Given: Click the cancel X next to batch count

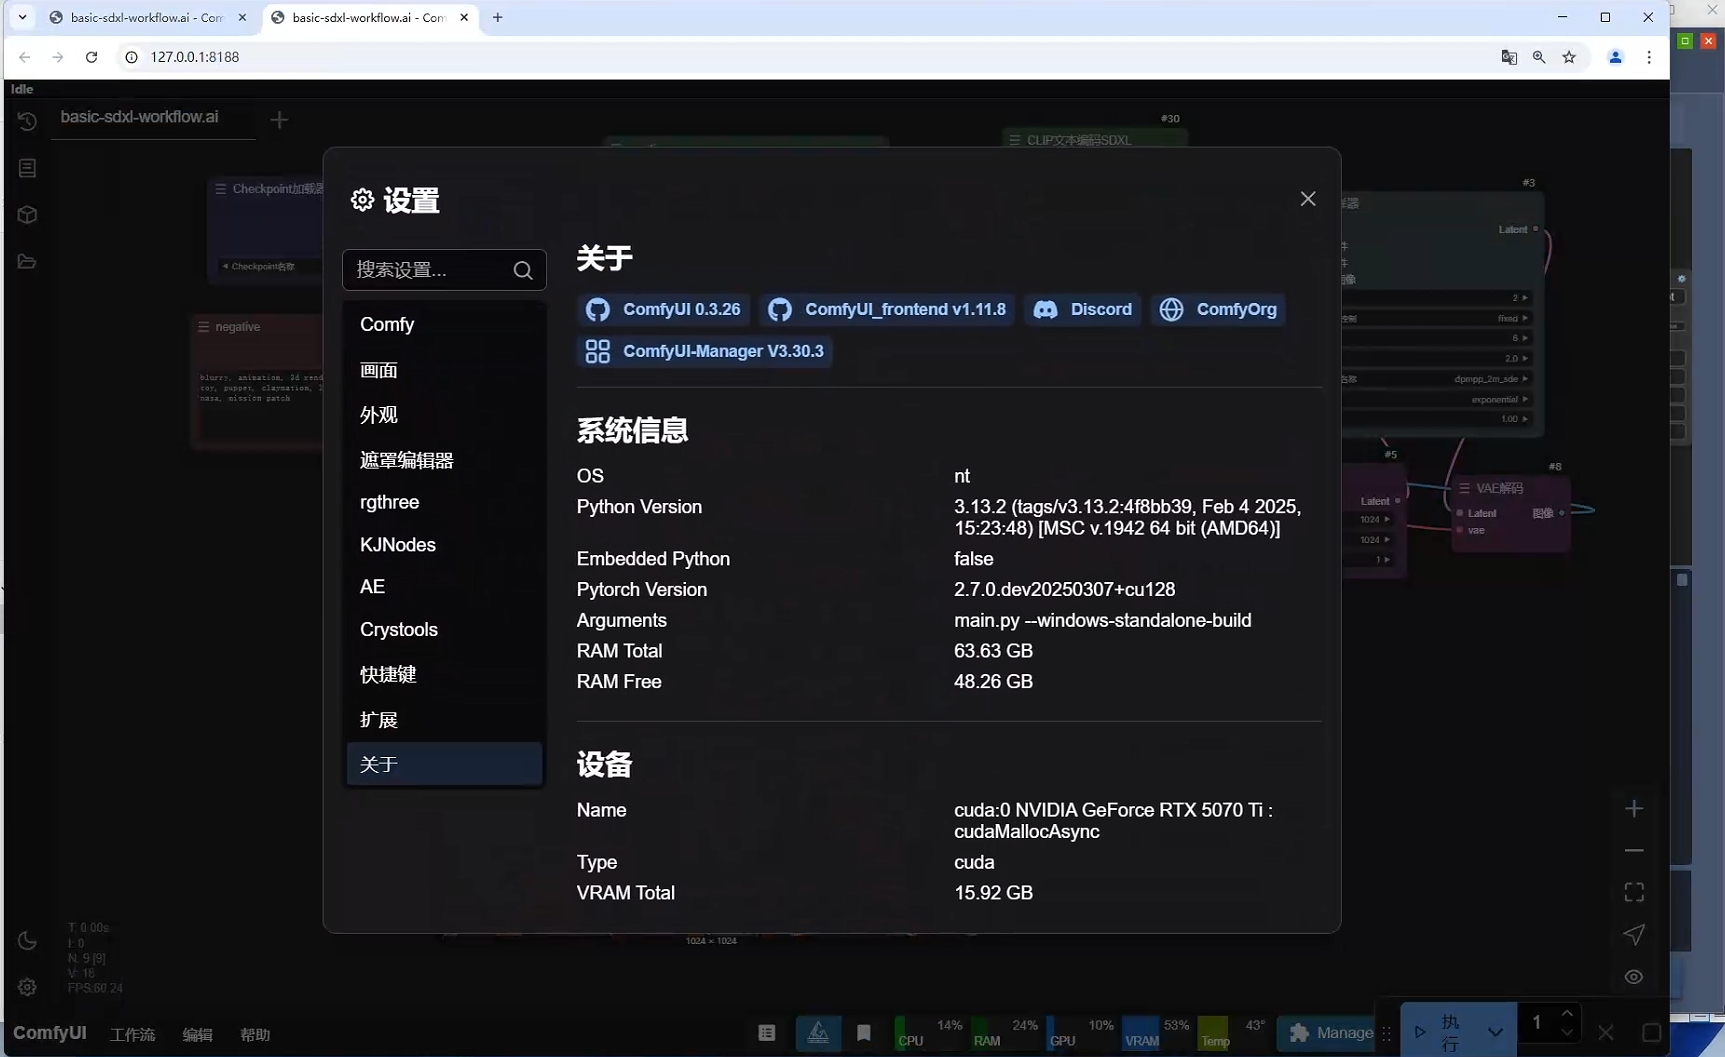Looking at the screenshot, I should click(x=1606, y=1033).
